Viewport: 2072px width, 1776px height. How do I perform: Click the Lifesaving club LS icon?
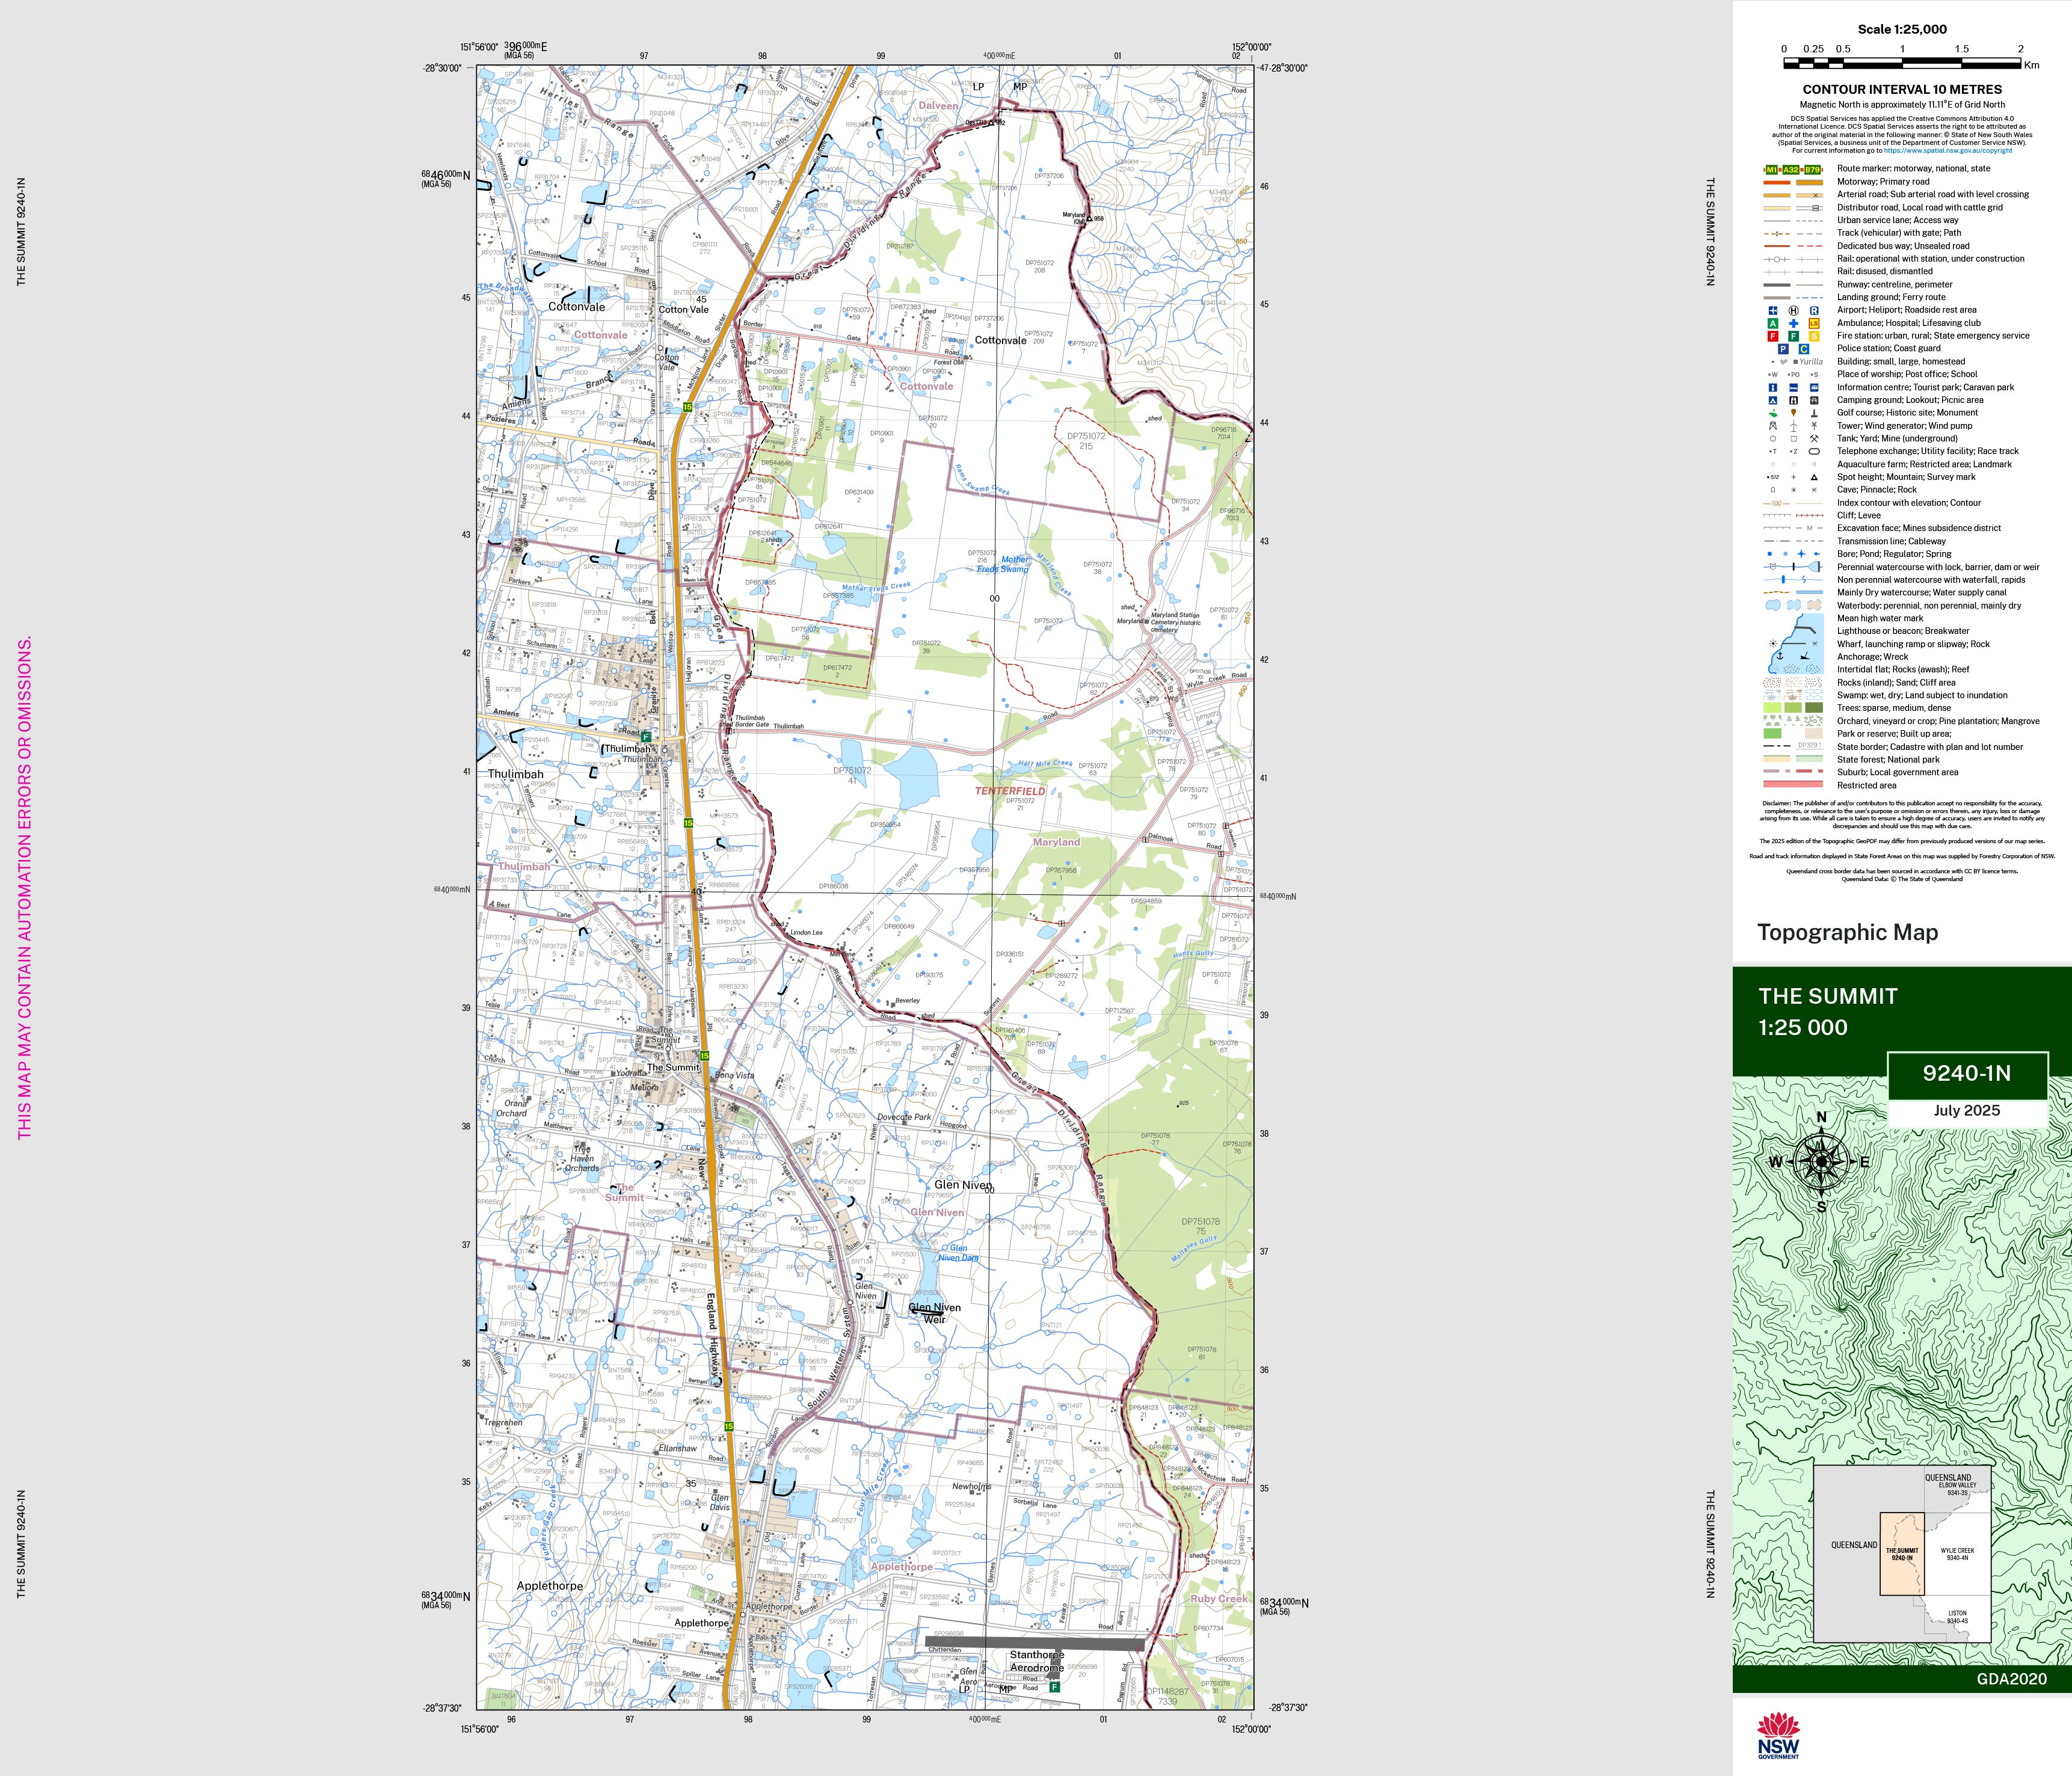pyautogui.click(x=1814, y=323)
